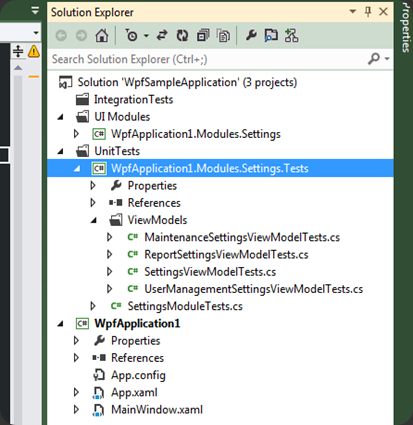The width and height of the screenshot is (413, 425).
Task: Click the Back navigation arrow in toolbar
Action: click(x=61, y=35)
